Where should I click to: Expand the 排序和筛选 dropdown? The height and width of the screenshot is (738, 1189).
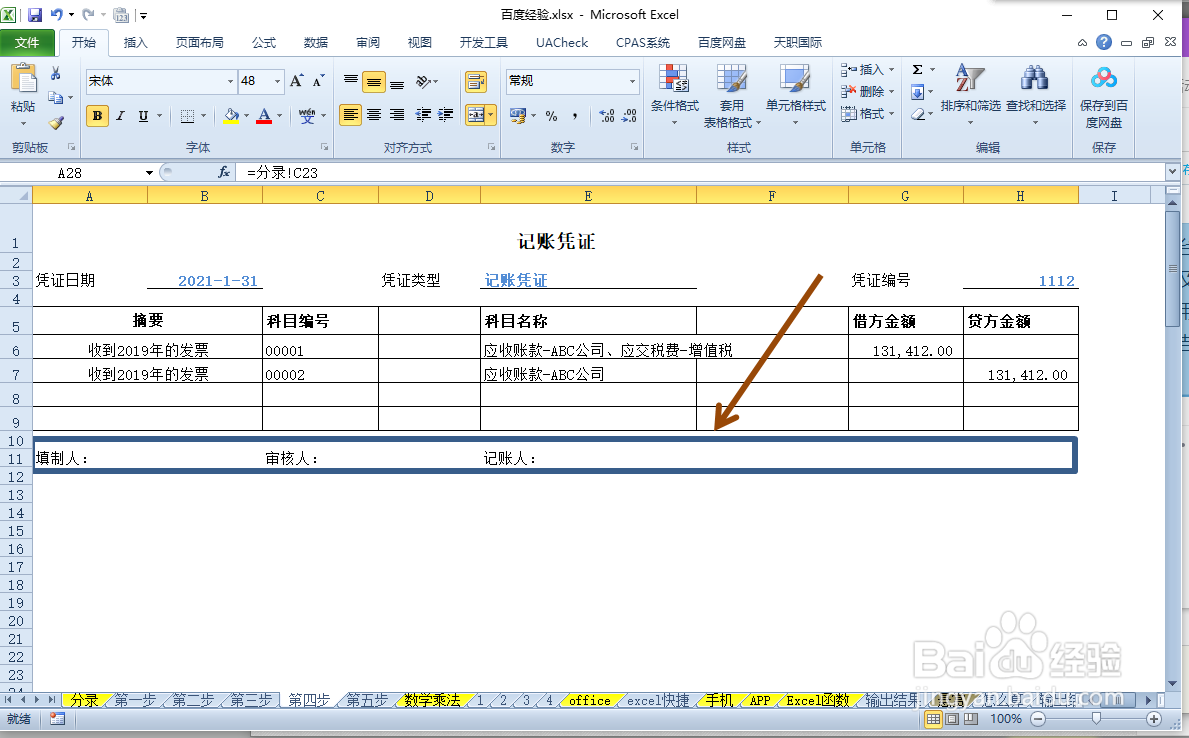[x=970, y=122]
